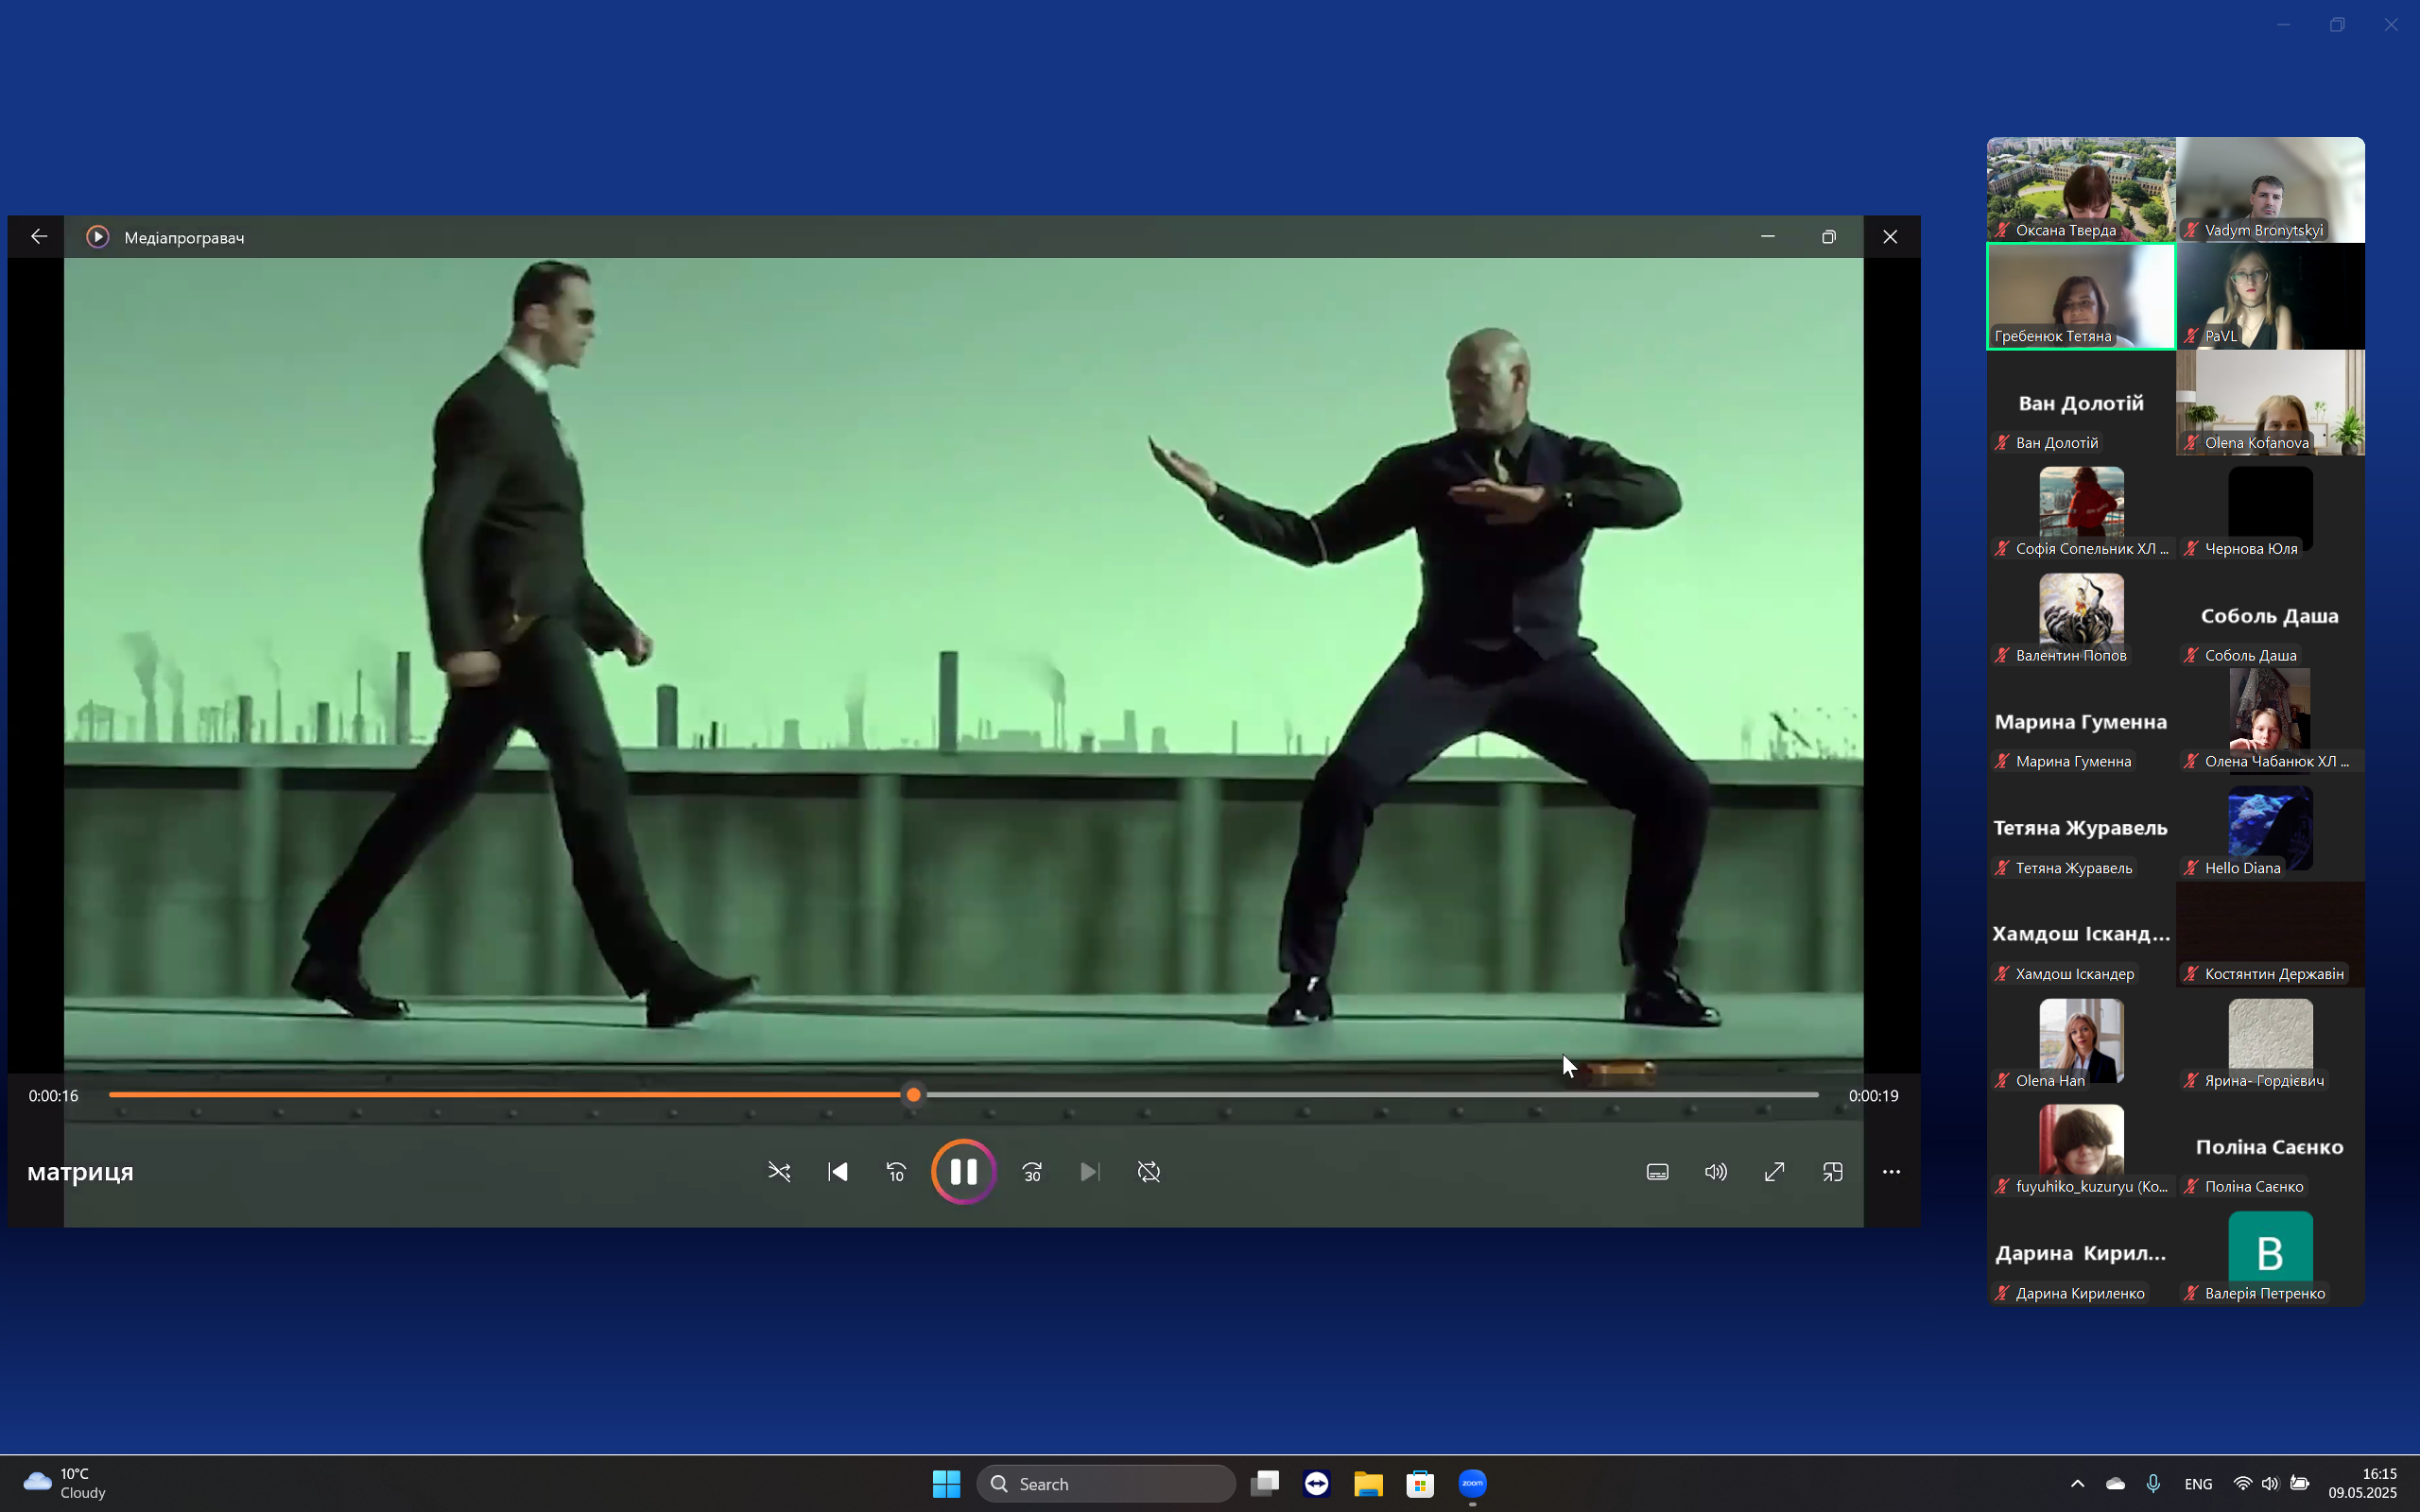Select the Дарина Кириленко participant tile
The image size is (2420, 1512).
2081,1253
